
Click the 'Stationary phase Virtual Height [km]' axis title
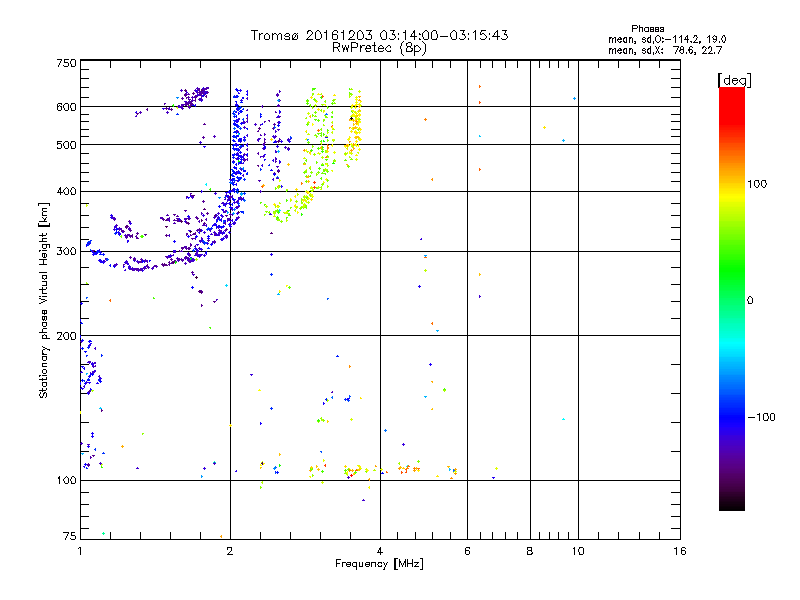(44, 300)
